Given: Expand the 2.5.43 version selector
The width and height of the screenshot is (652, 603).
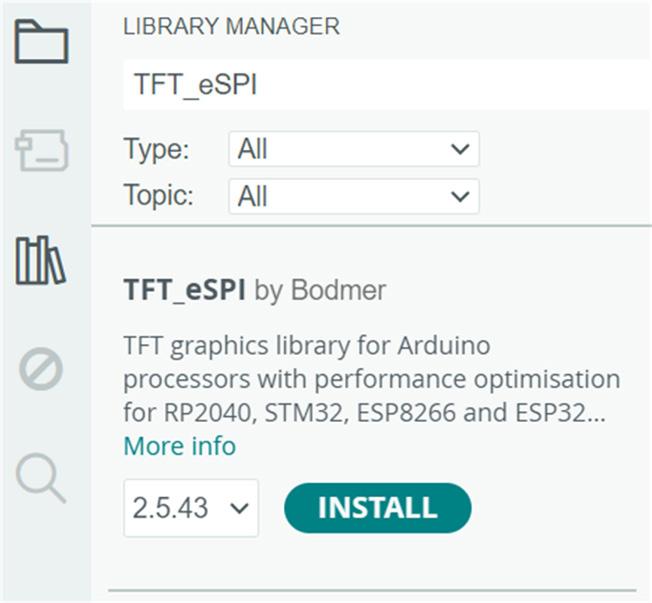Looking at the screenshot, I should tap(190, 508).
